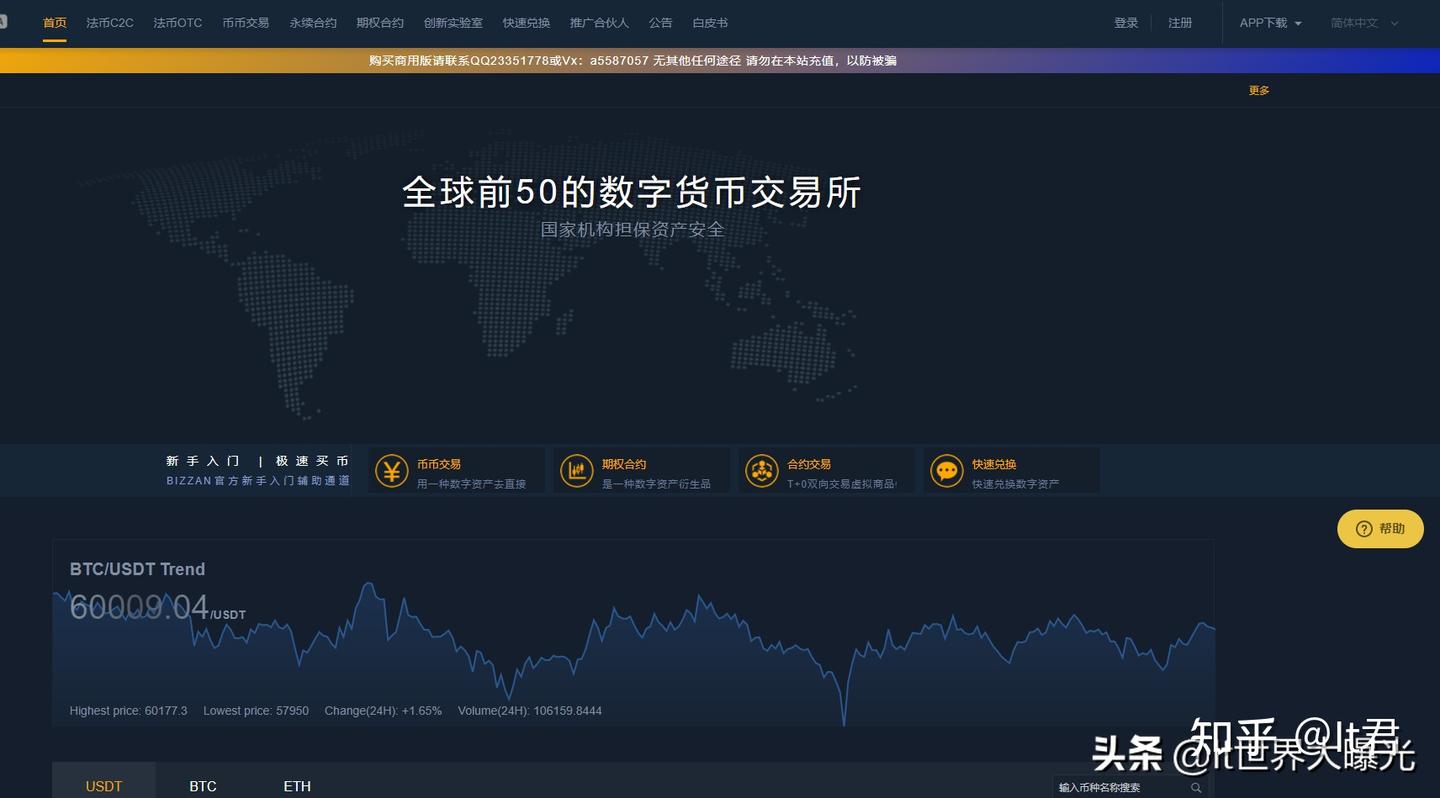This screenshot has height=798, width=1440.
Task: Click the 合约交易 circular icon
Action: pos(762,470)
